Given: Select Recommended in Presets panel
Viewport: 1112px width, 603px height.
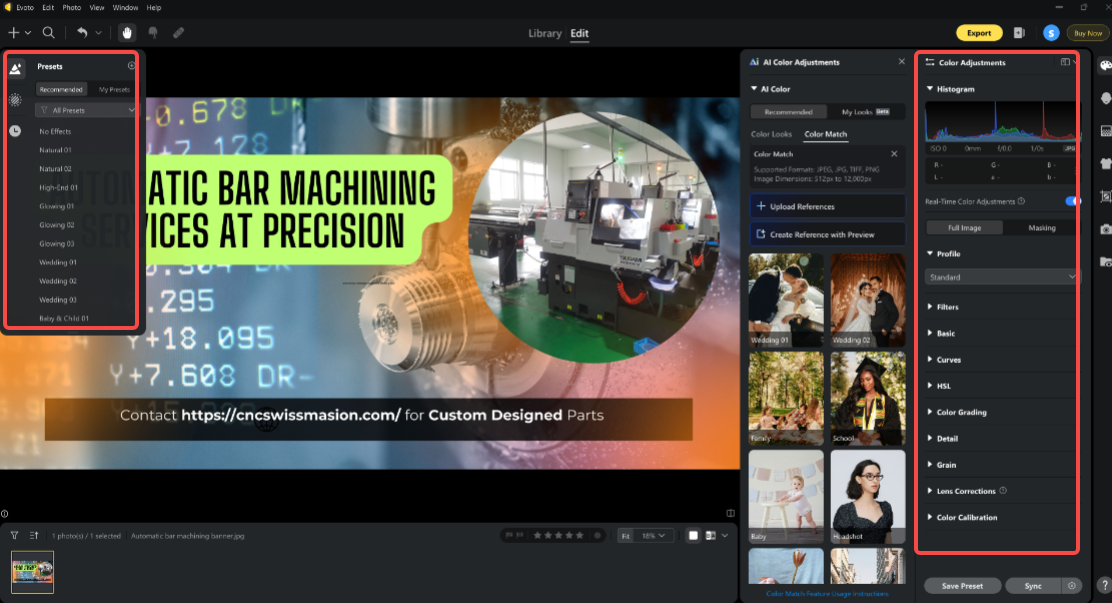Looking at the screenshot, I should [61, 89].
